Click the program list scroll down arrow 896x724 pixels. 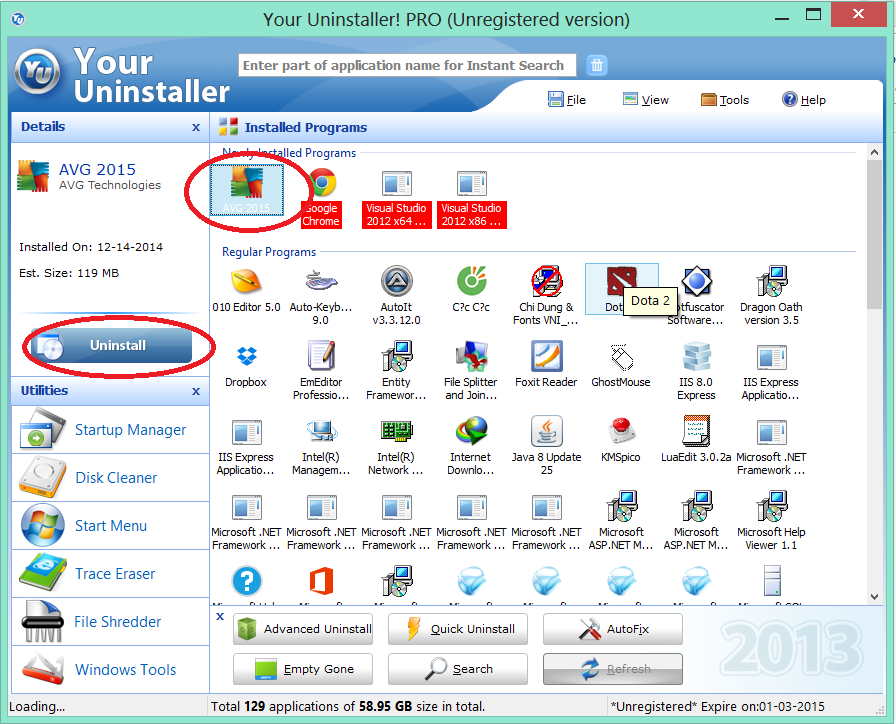[874, 597]
